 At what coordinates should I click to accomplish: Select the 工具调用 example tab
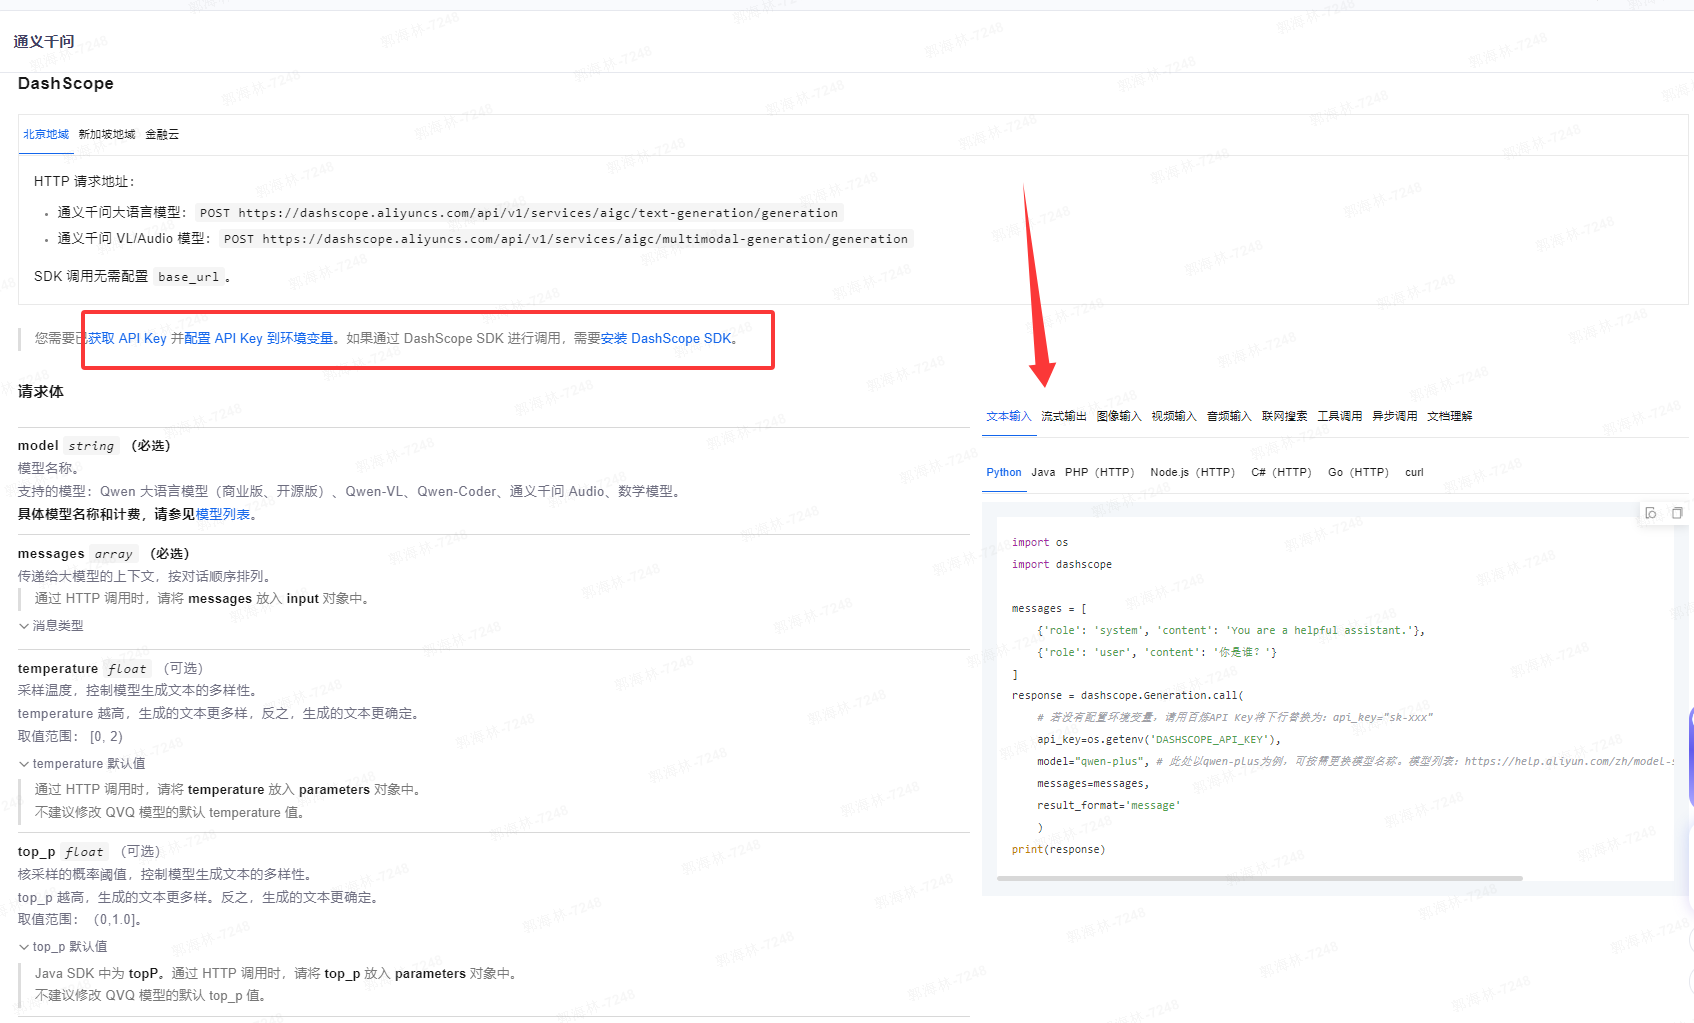point(1339,416)
